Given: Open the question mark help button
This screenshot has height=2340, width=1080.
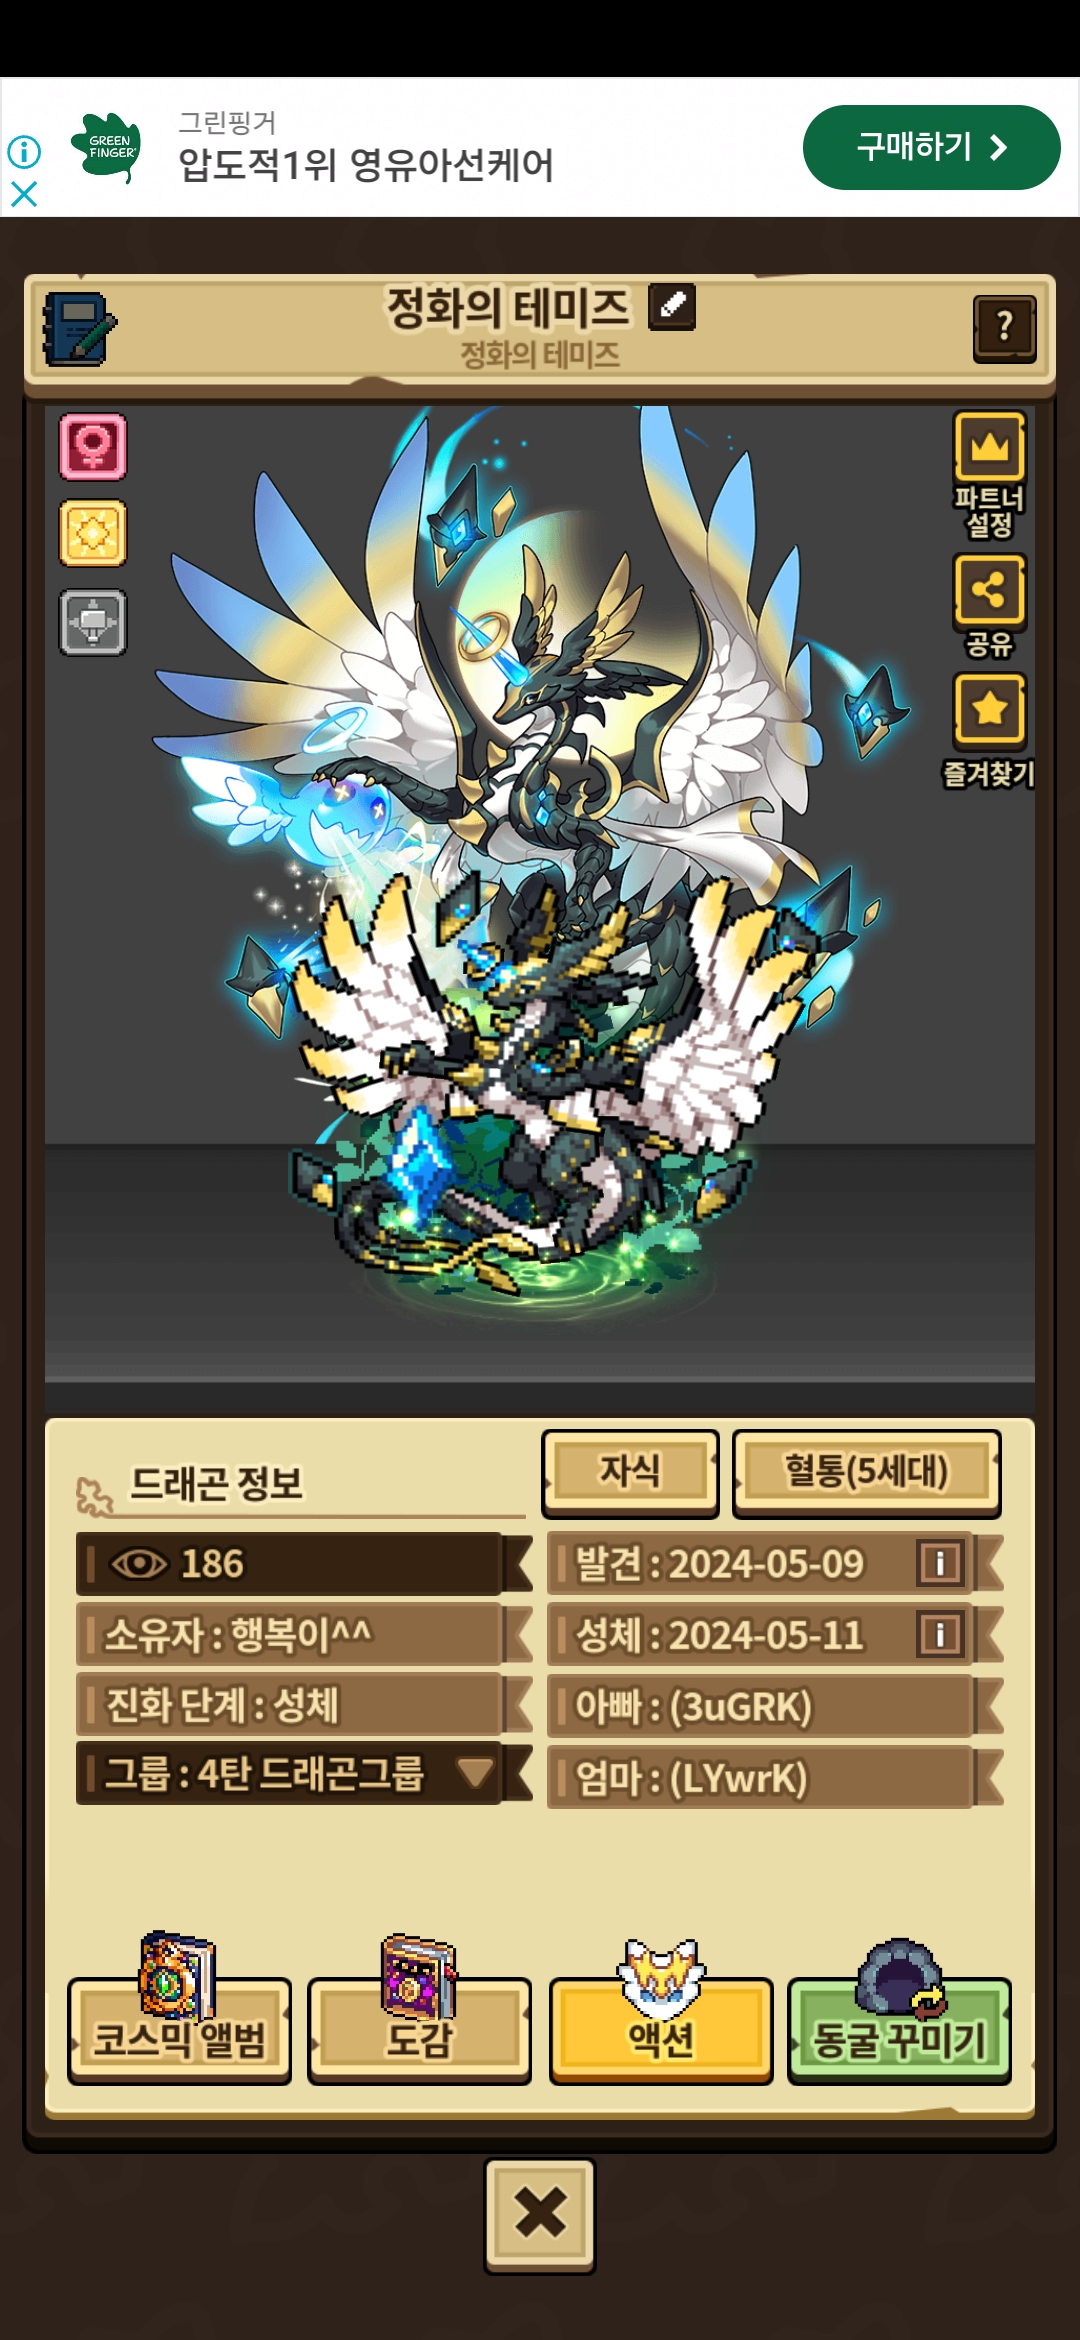Looking at the screenshot, I should point(1004,328).
